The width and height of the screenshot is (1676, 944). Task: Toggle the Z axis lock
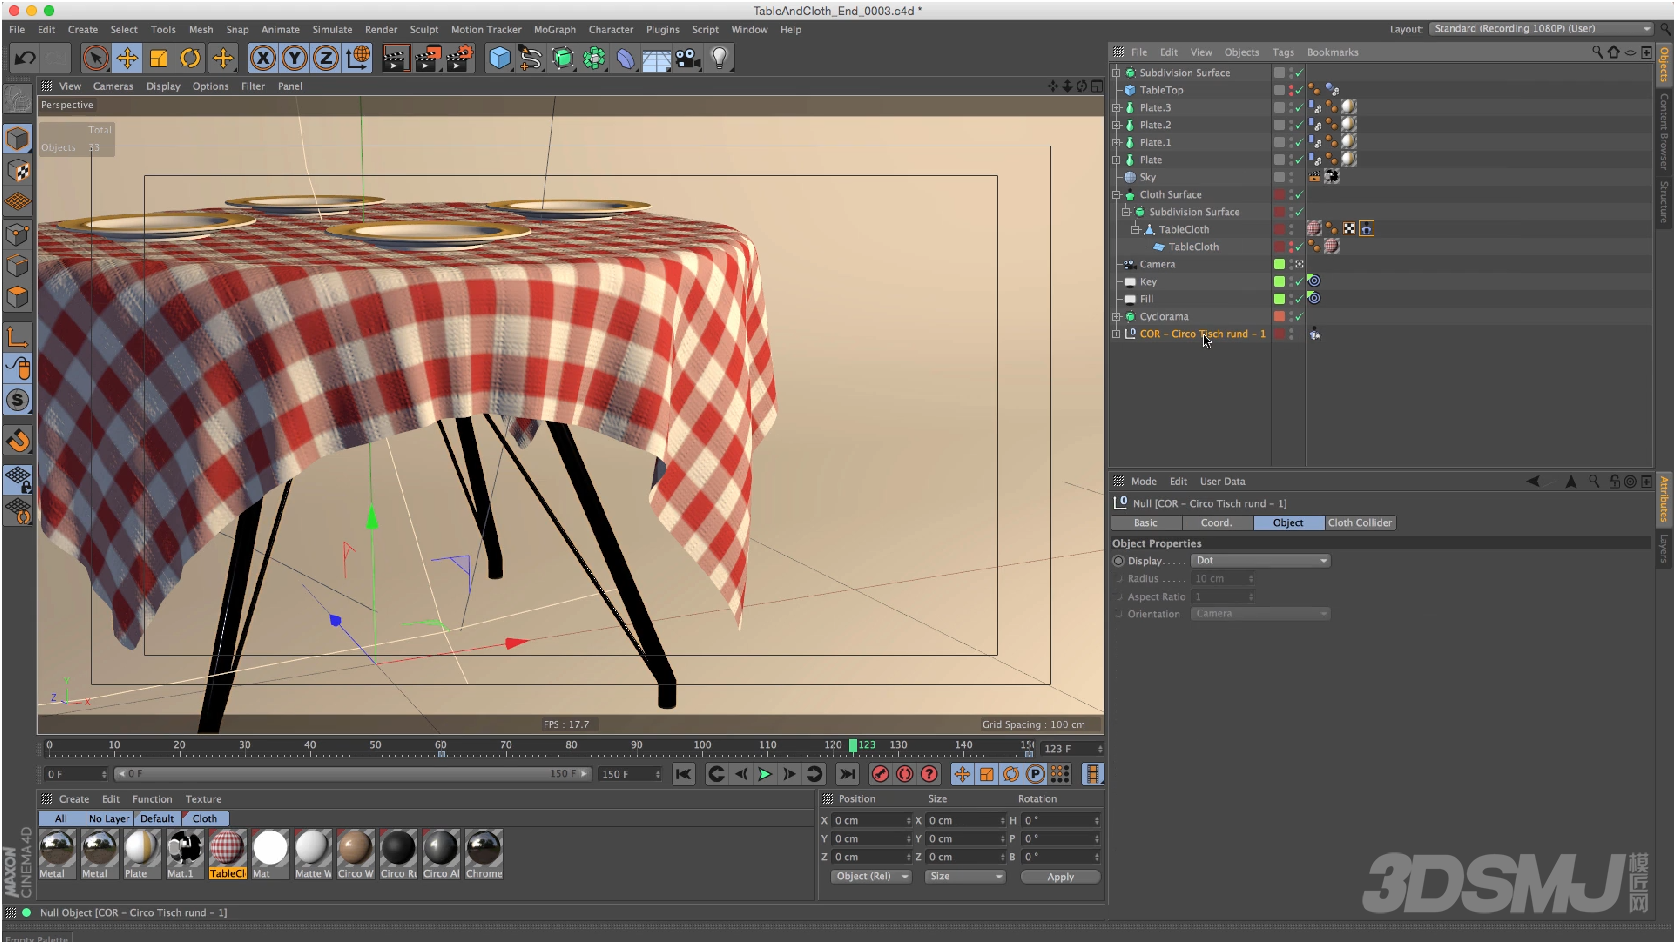coord(326,58)
